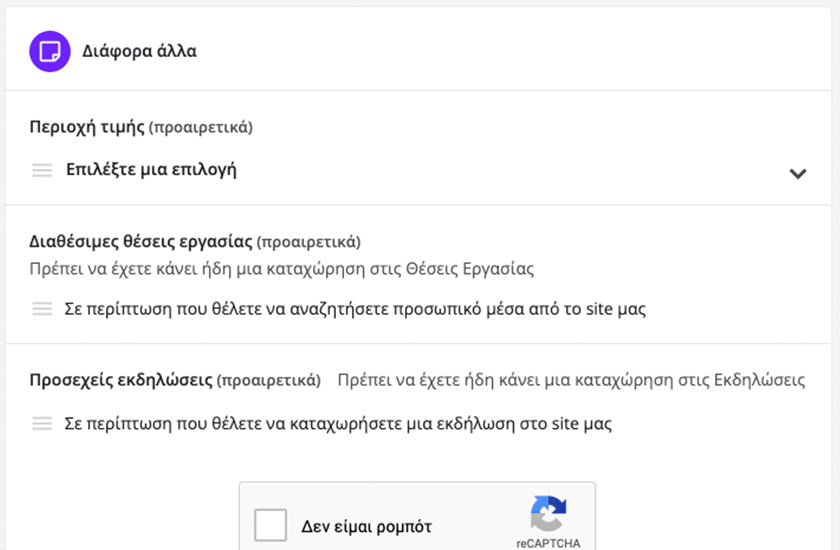Expand the price range chevron arrow

797,173
